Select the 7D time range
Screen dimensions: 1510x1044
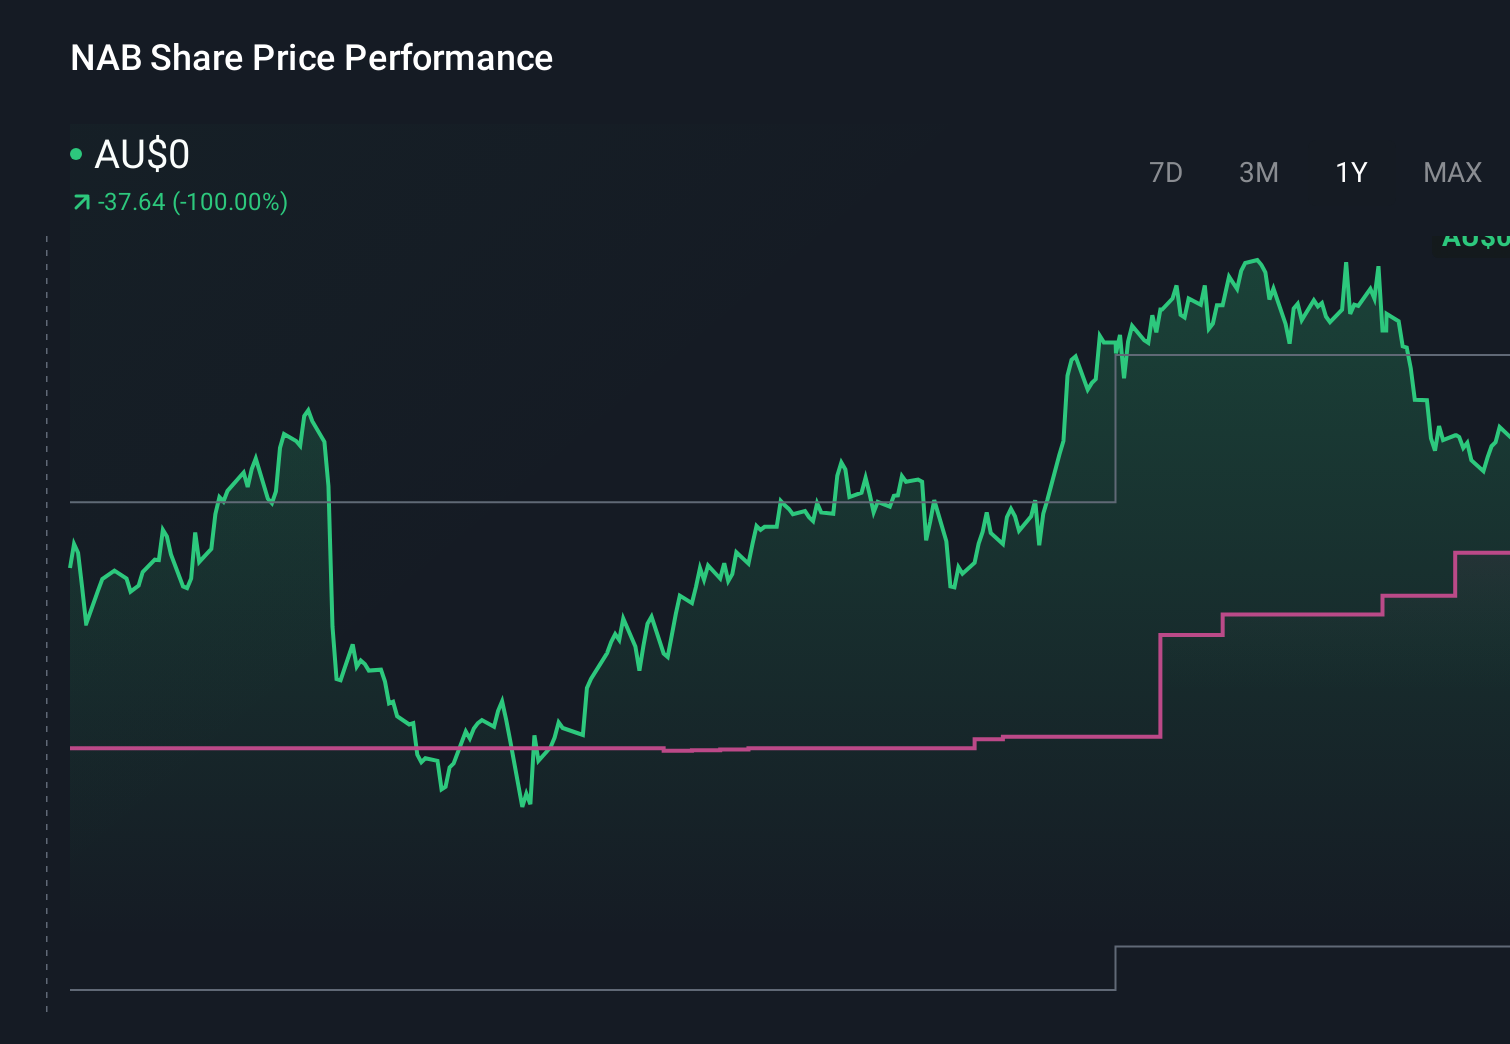coord(1166,172)
